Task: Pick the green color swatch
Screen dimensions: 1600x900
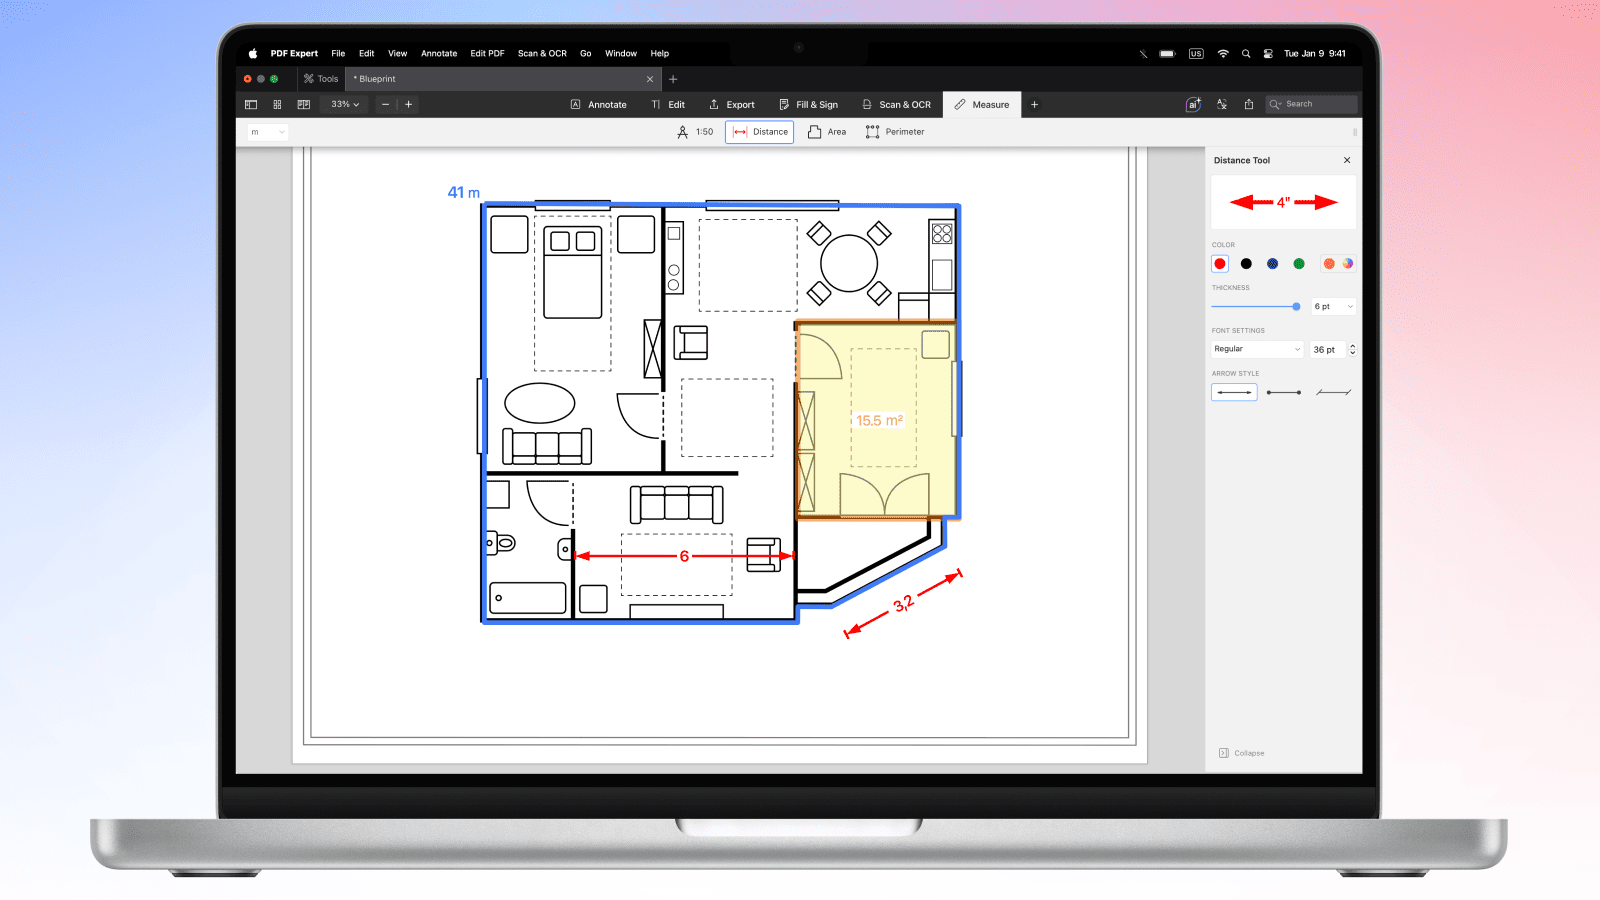Action: pyautogui.click(x=1299, y=264)
